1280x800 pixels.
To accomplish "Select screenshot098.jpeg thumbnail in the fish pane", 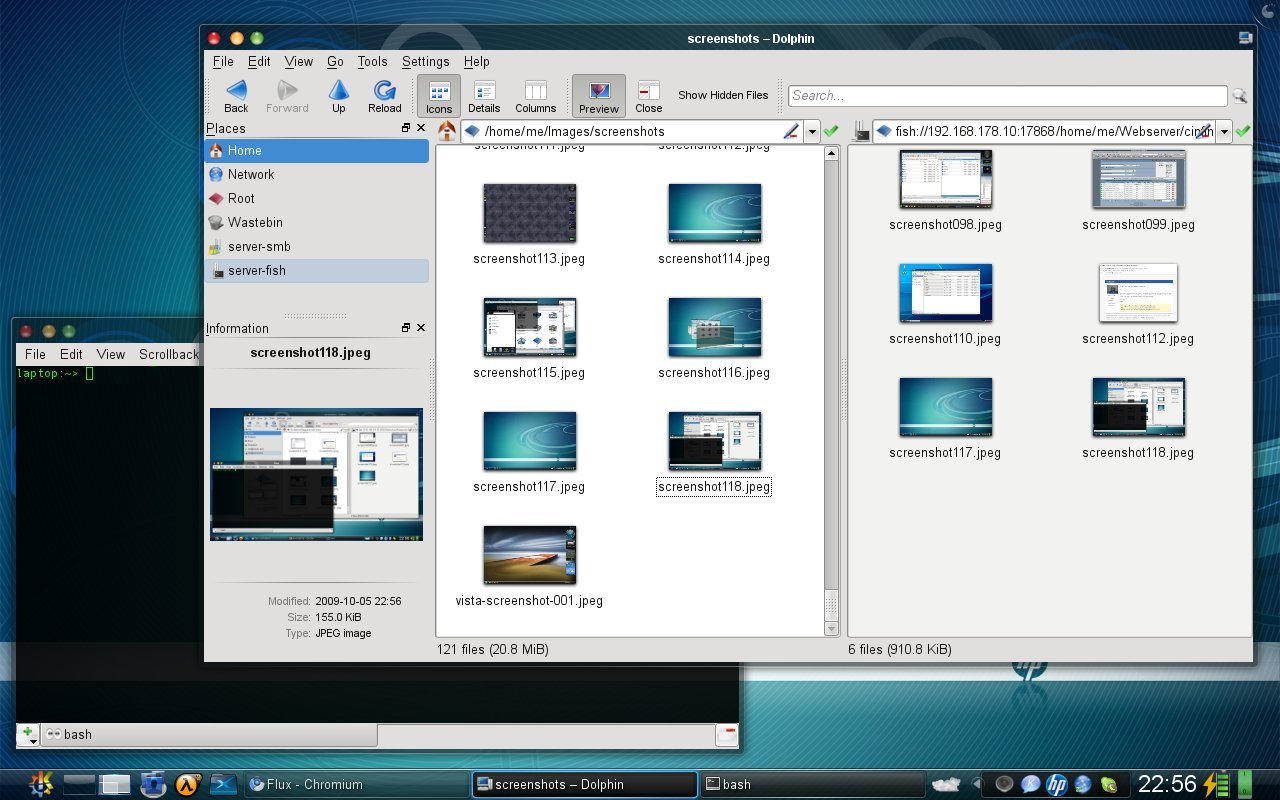I will 945,179.
